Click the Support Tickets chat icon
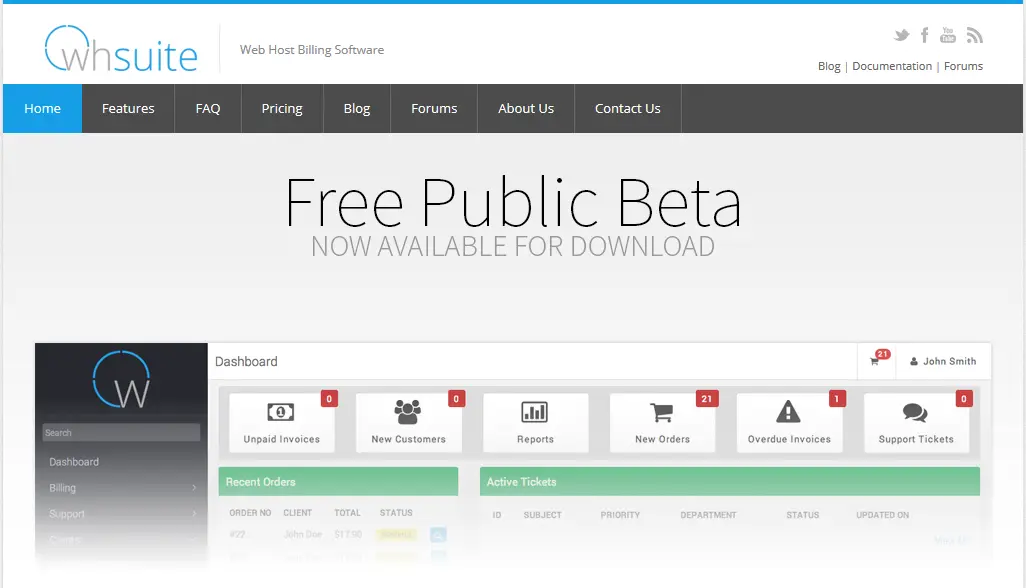Screen dimensions: 1026x588 coord(915,413)
